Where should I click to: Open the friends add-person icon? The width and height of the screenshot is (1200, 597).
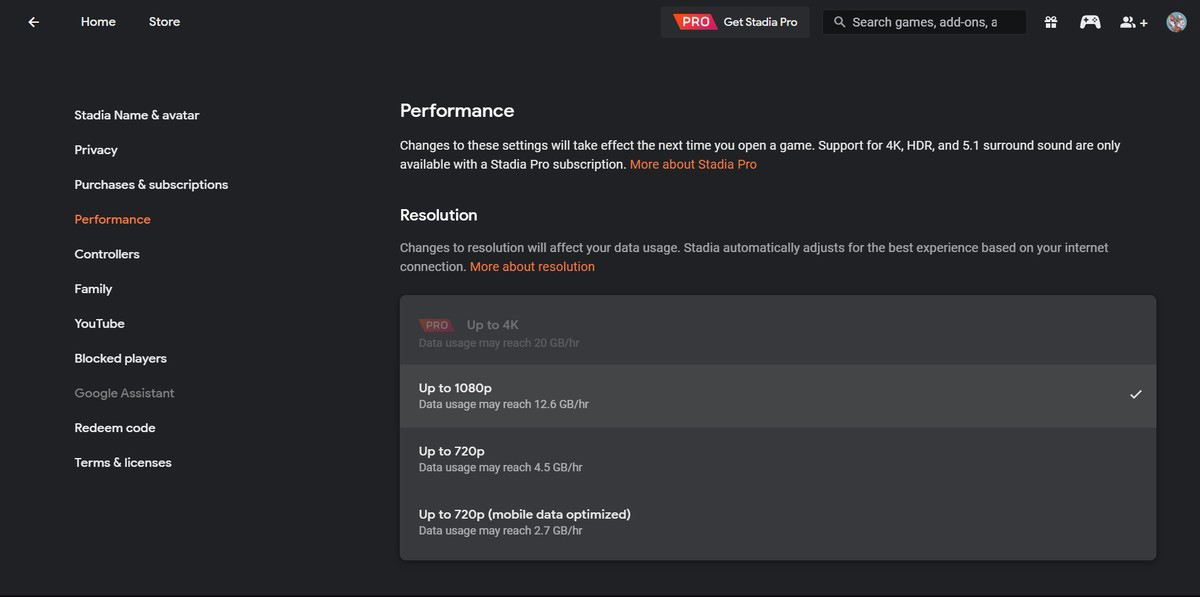click(x=1133, y=22)
